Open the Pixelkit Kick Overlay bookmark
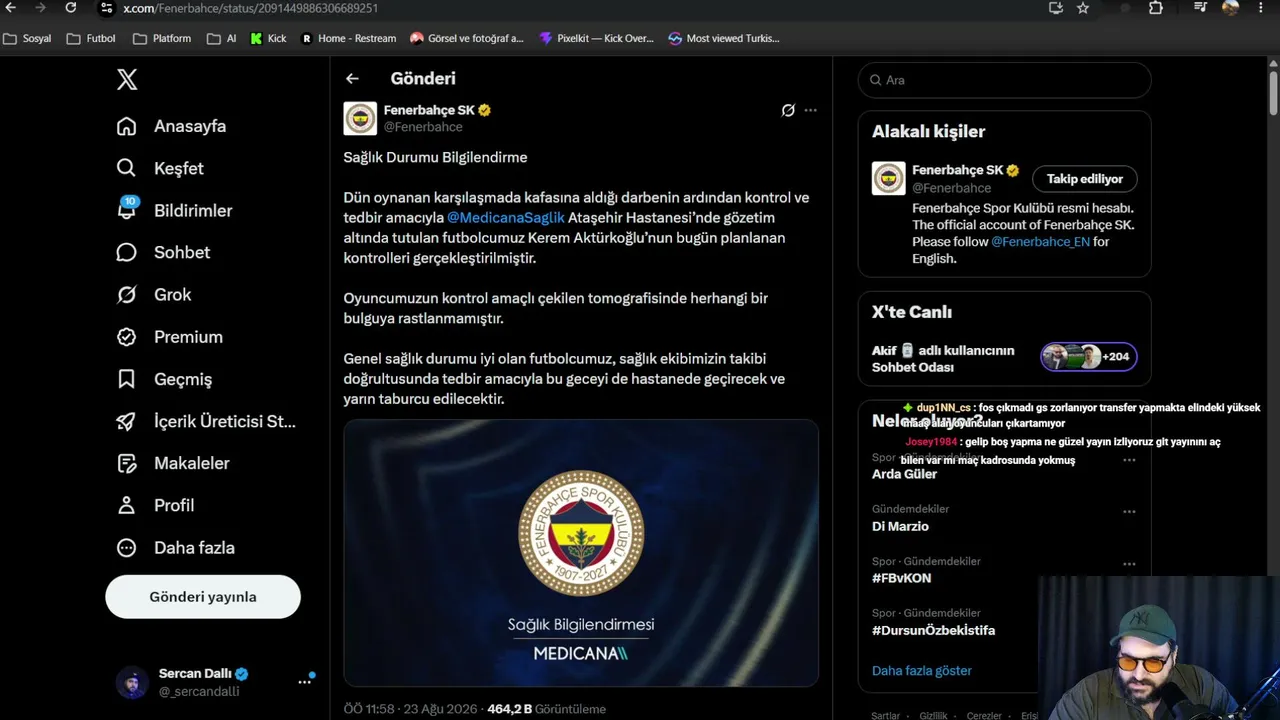 coord(597,38)
